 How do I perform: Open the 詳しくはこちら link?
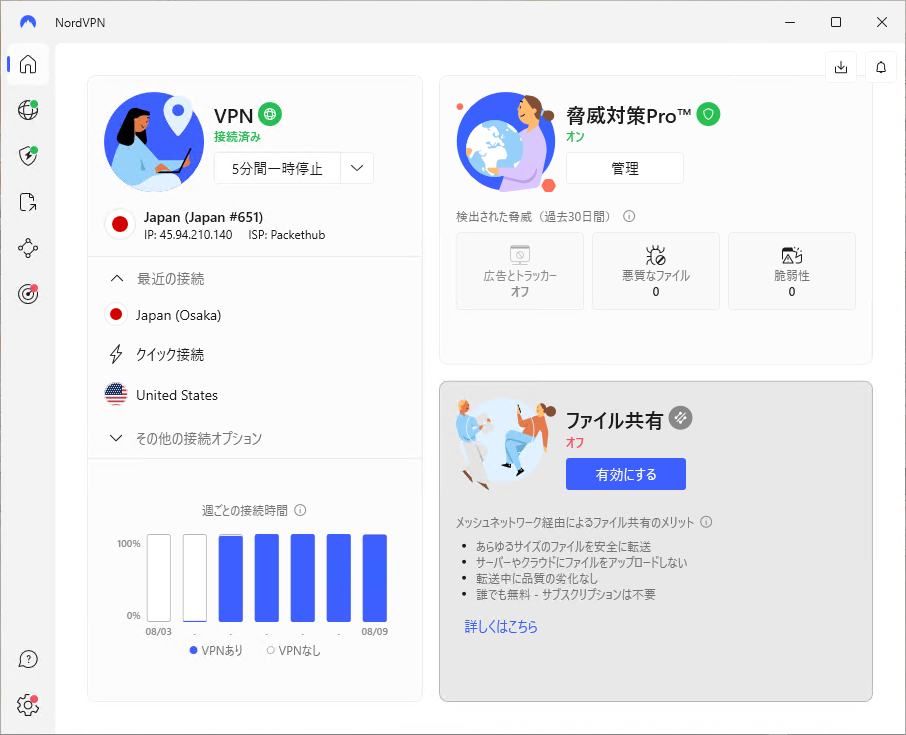coord(501,627)
